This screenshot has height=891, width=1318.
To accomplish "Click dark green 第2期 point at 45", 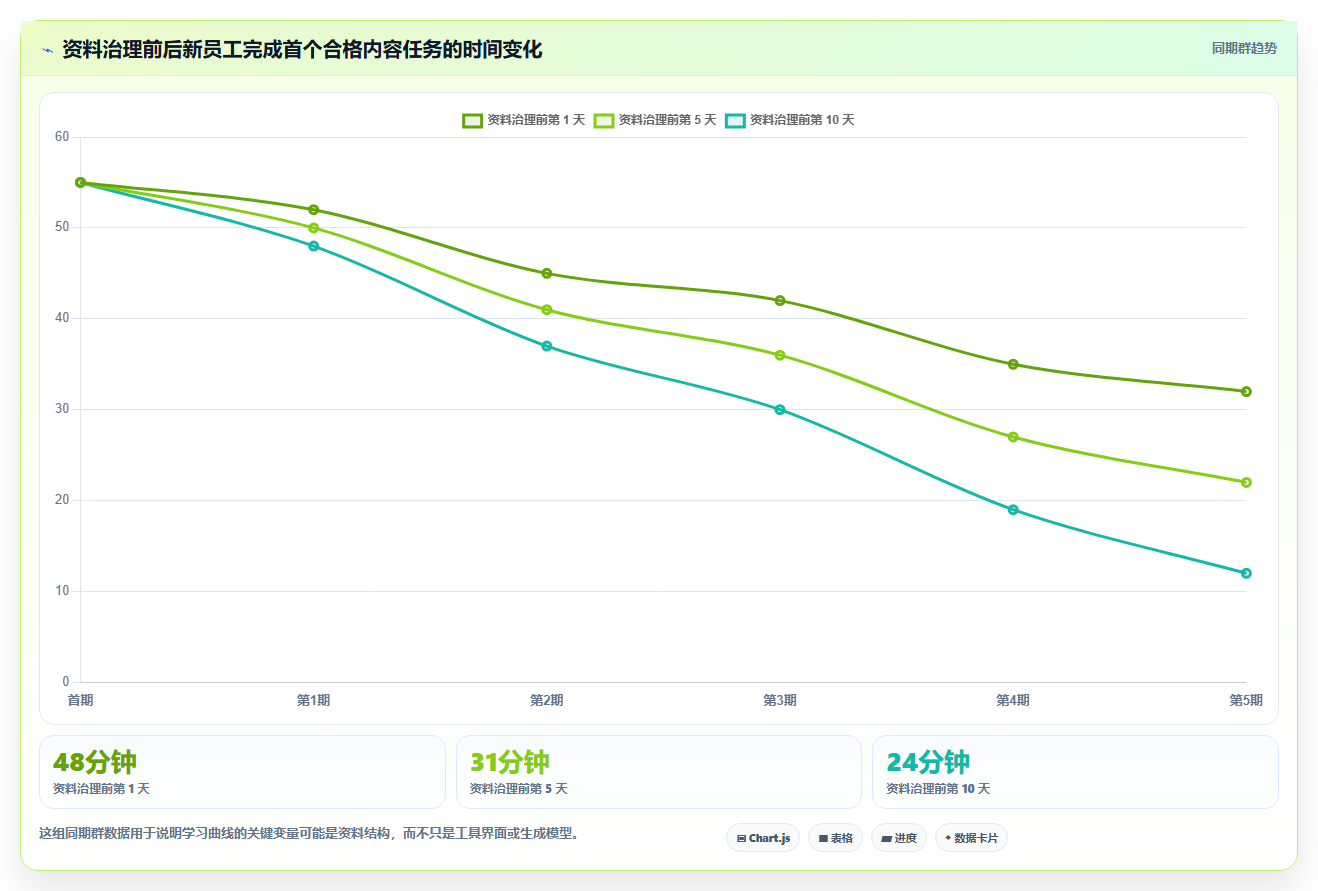I will pos(546,273).
